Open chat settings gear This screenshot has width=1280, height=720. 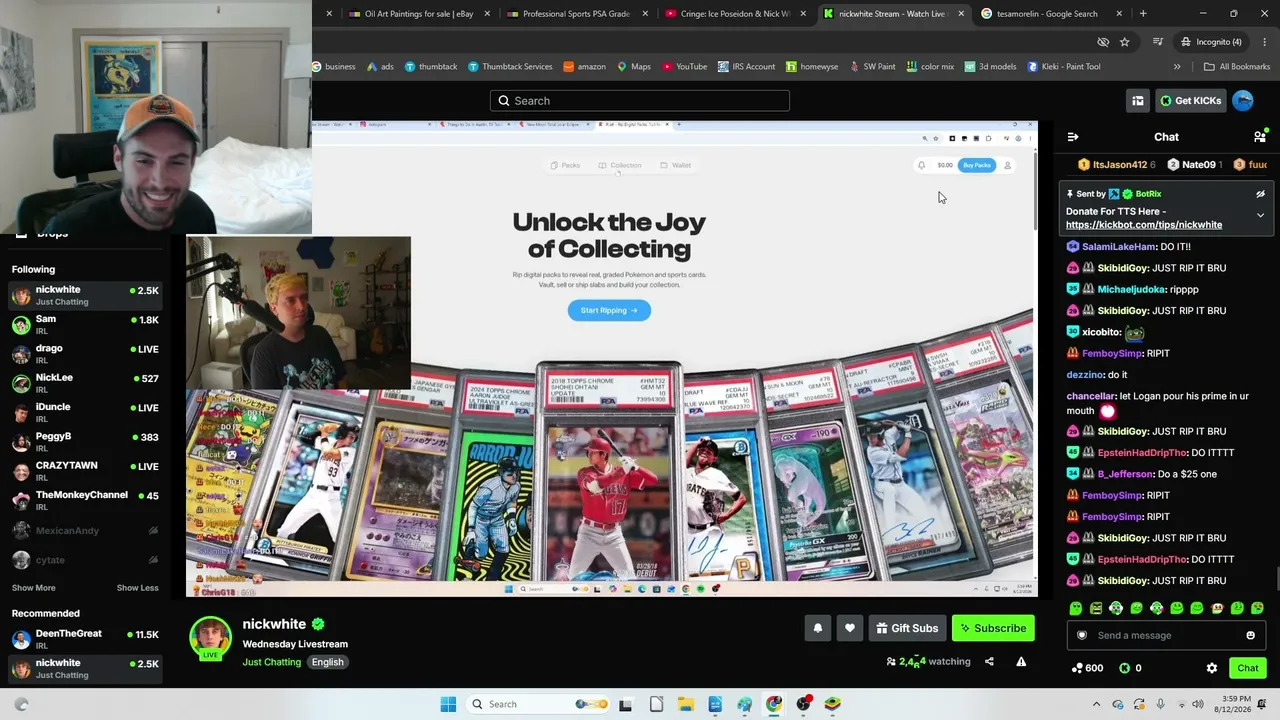click(1212, 668)
